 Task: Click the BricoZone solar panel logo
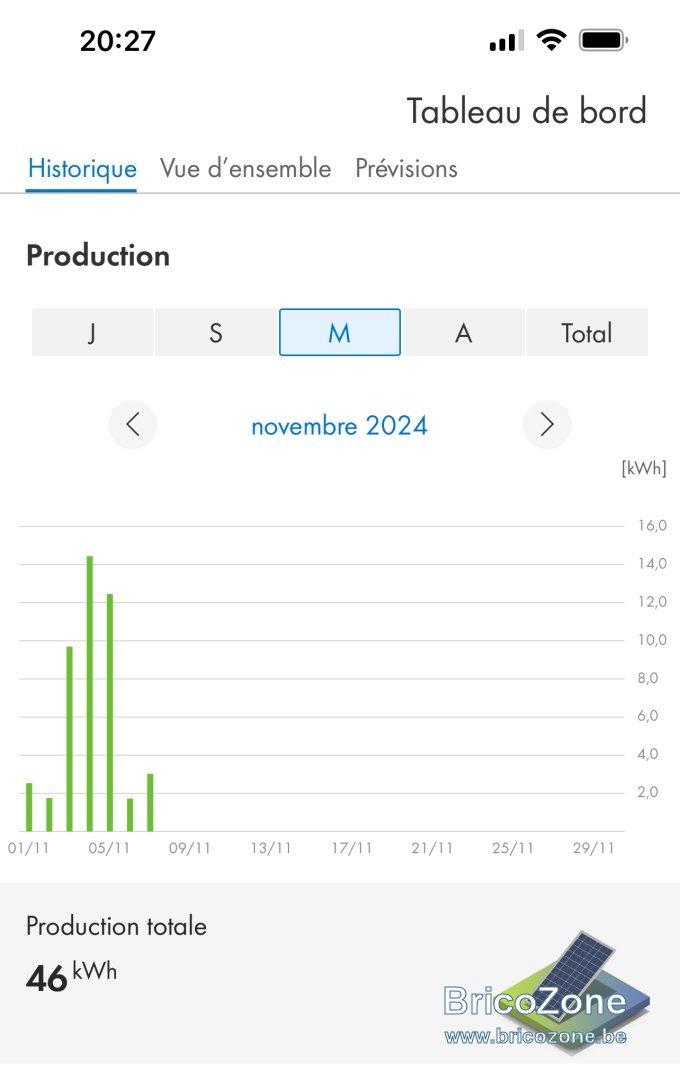[546, 990]
